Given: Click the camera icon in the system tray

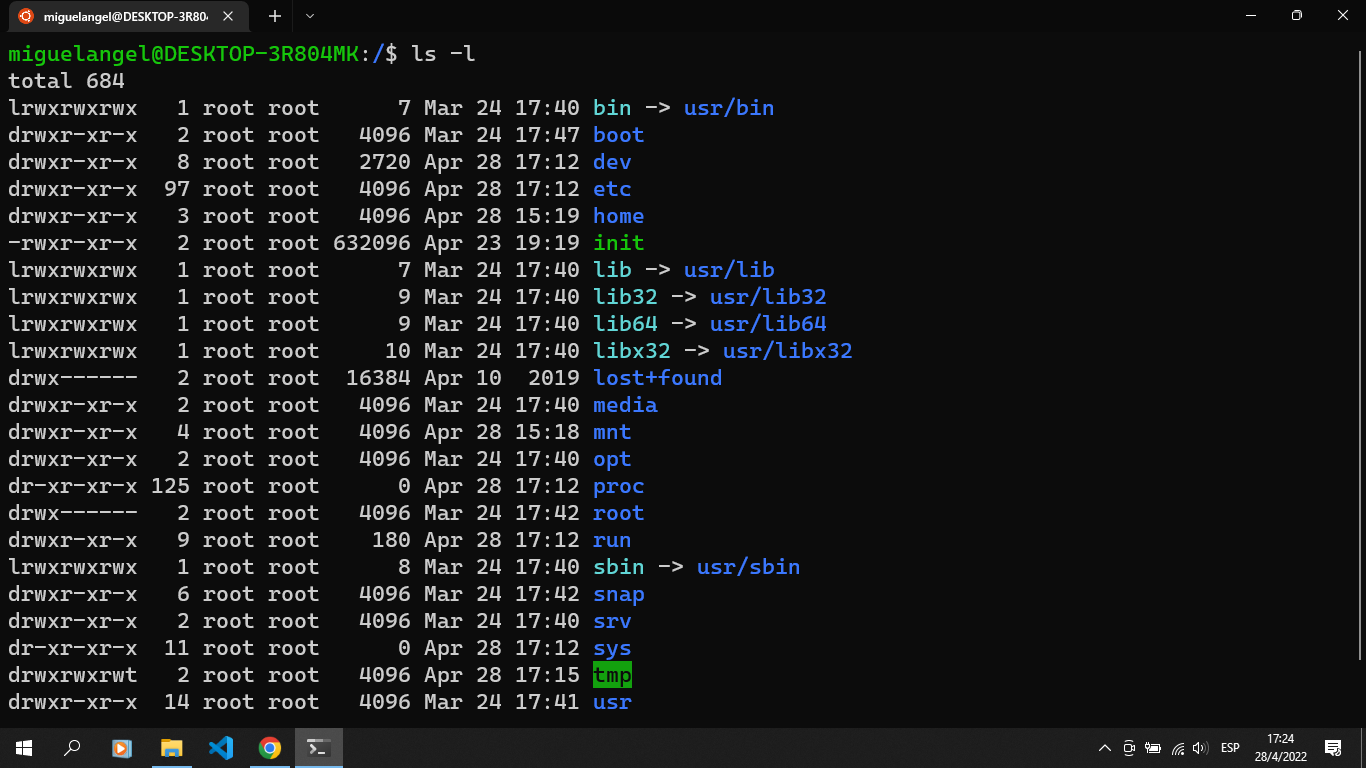Looking at the screenshot, I should pos(1129,747).
